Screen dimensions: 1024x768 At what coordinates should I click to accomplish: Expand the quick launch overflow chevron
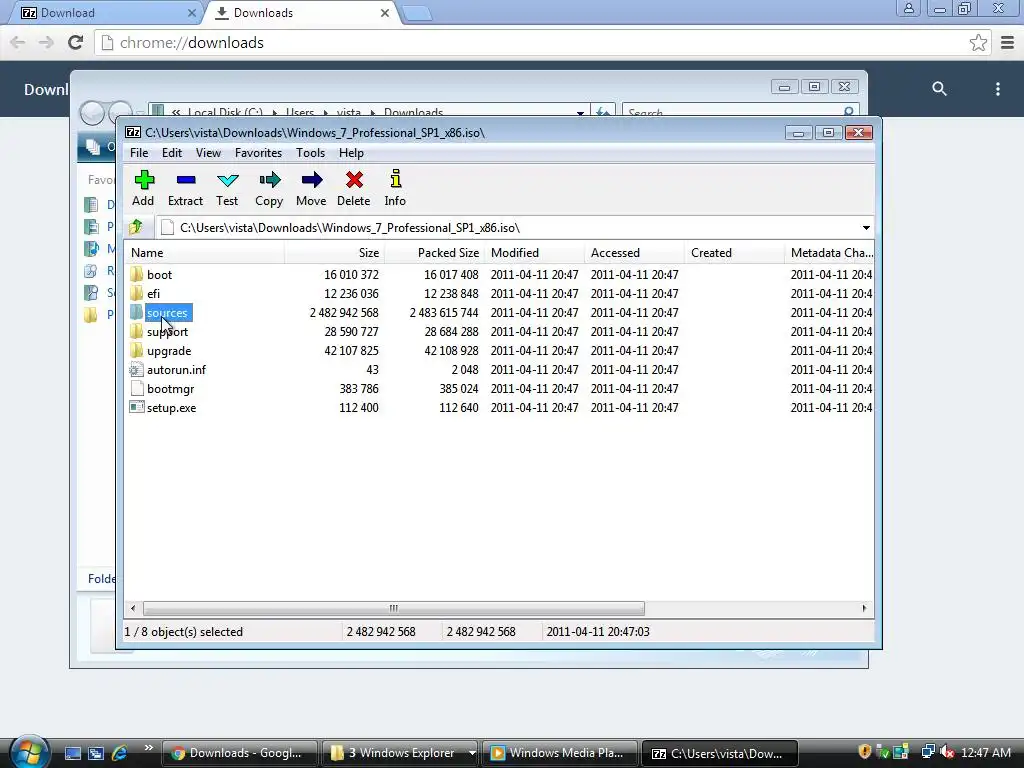tap(148, 748)
